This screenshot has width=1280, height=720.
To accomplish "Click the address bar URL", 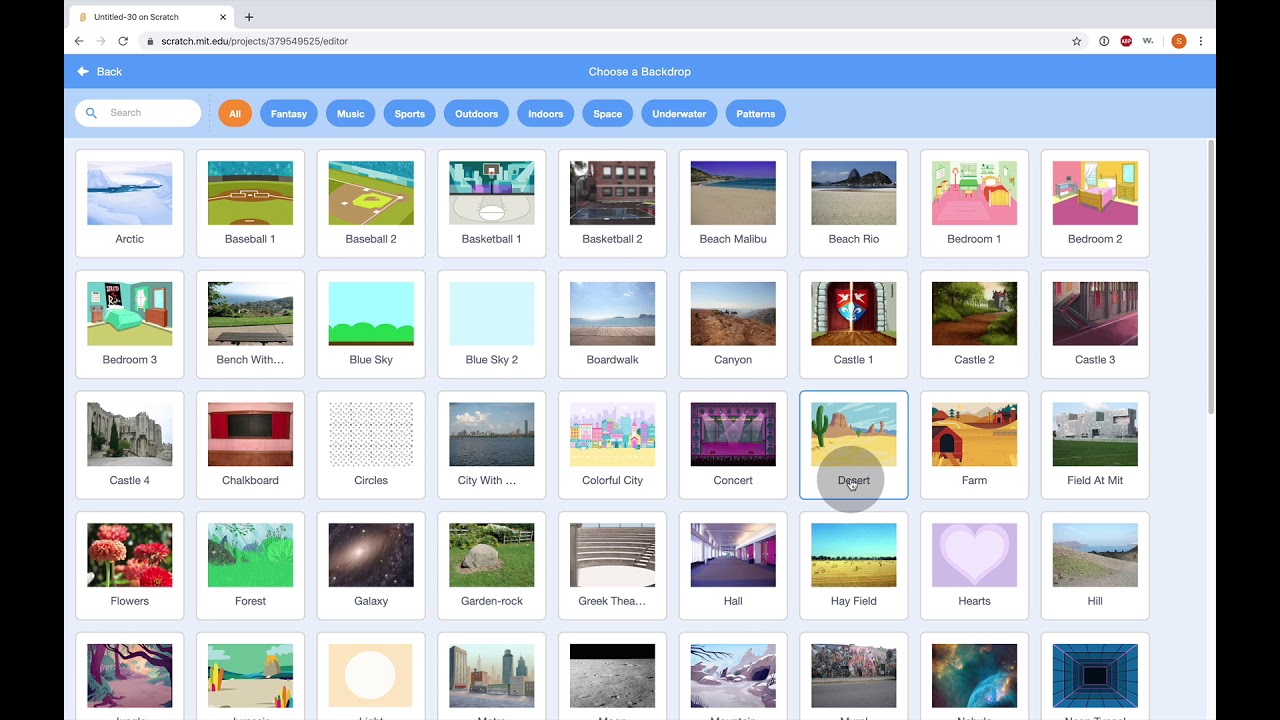I will [x=255, y=41].
